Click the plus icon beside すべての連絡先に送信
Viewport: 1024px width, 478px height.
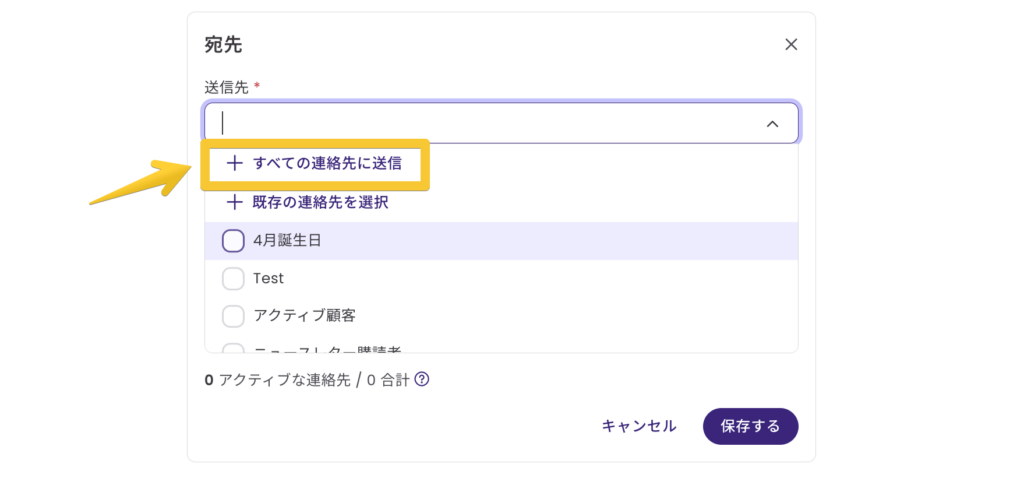[235, 164]
